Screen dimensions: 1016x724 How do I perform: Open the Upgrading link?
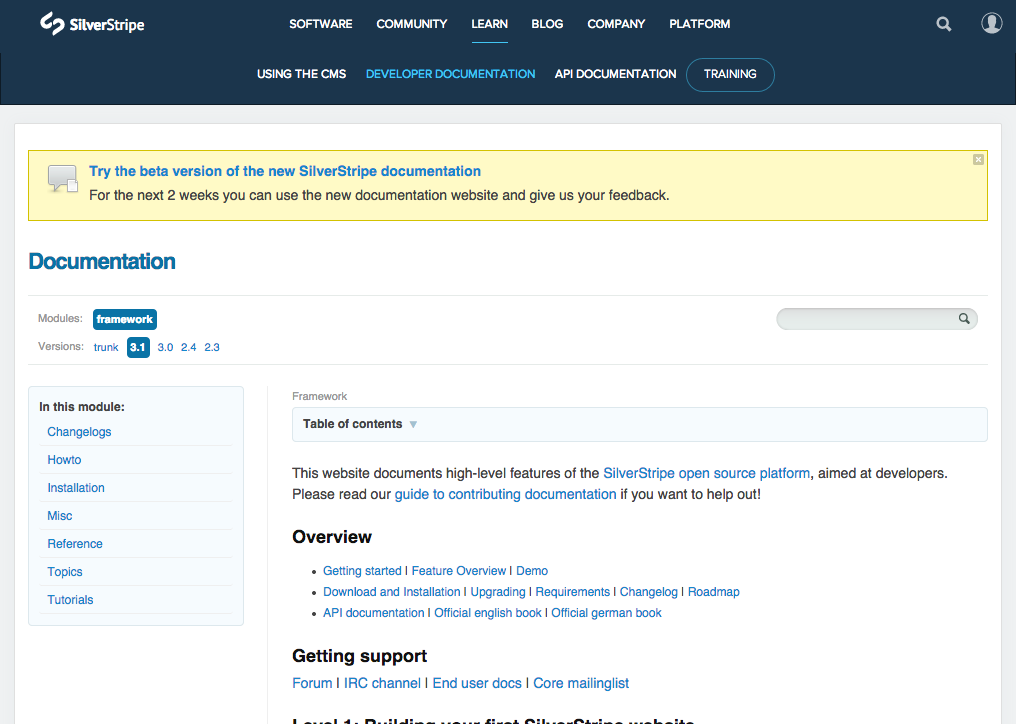click(x=498, y=592)
